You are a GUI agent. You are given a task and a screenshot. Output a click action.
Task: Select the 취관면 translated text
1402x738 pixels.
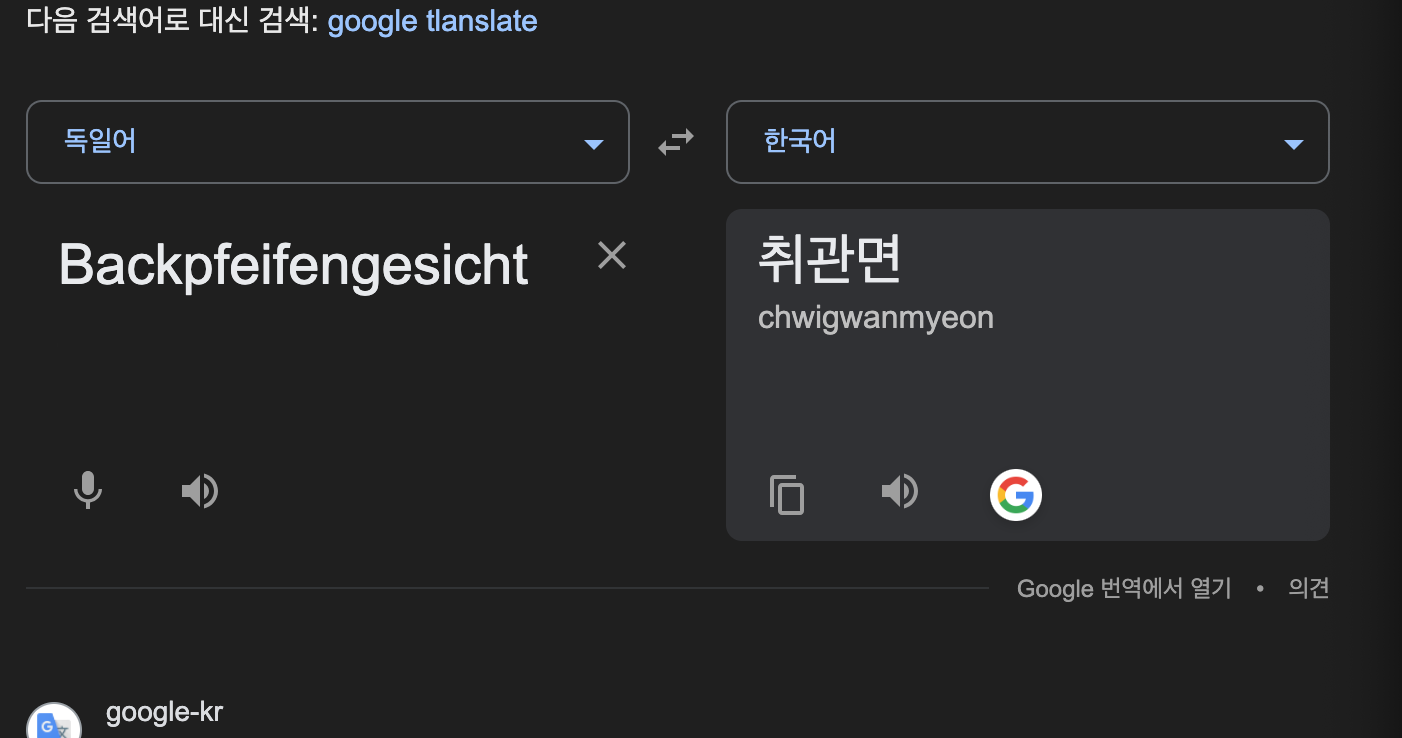point(830,258)
